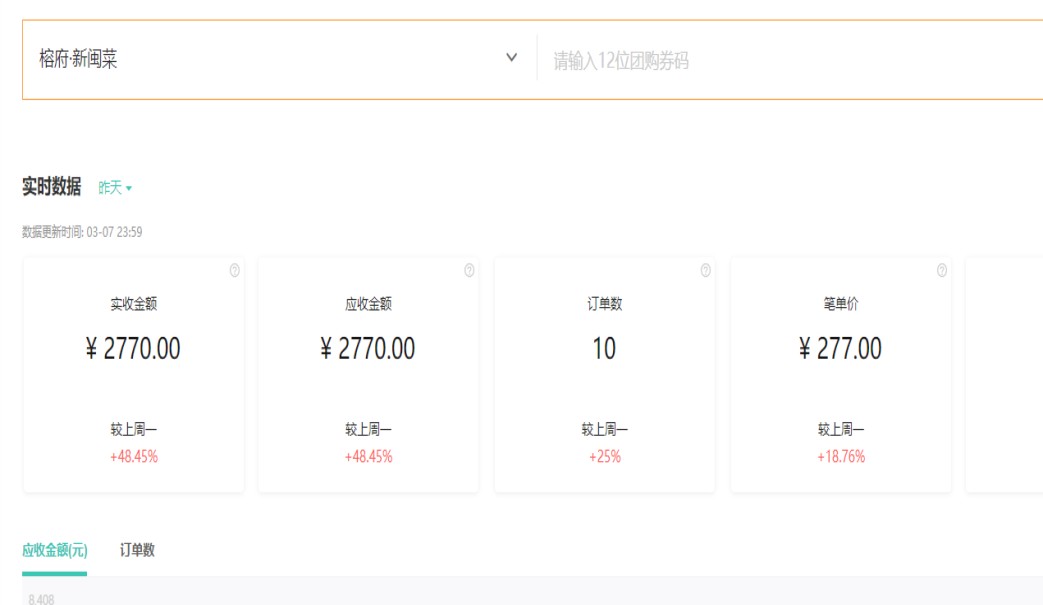Click the 数据更新时间 timestamp text
The width and height of the screenshot is (1043, 605).
[82, 232]
